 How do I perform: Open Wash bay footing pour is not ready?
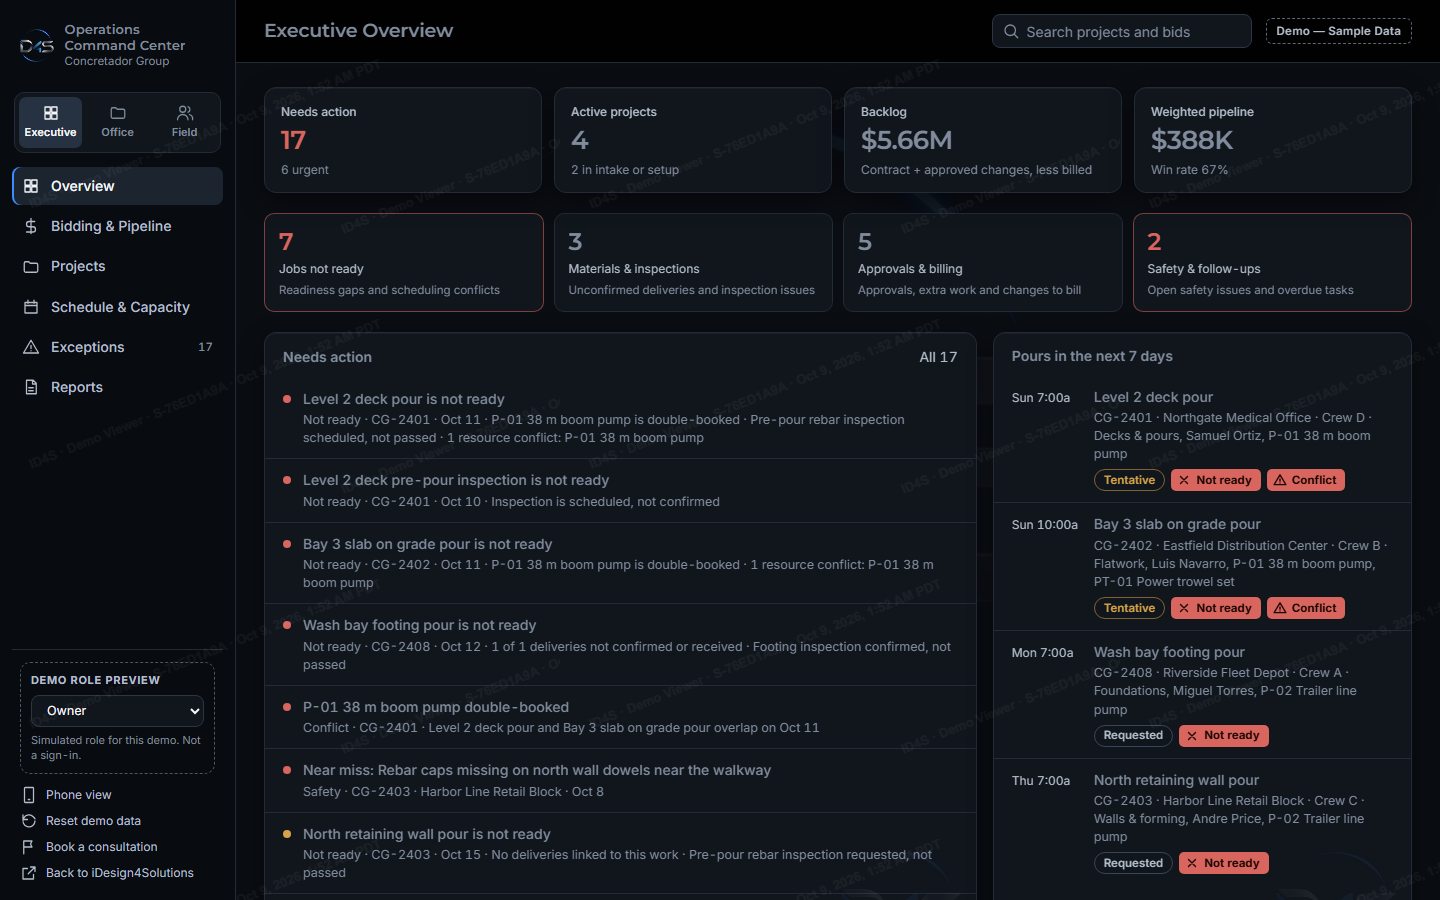[x=620, y=645]
